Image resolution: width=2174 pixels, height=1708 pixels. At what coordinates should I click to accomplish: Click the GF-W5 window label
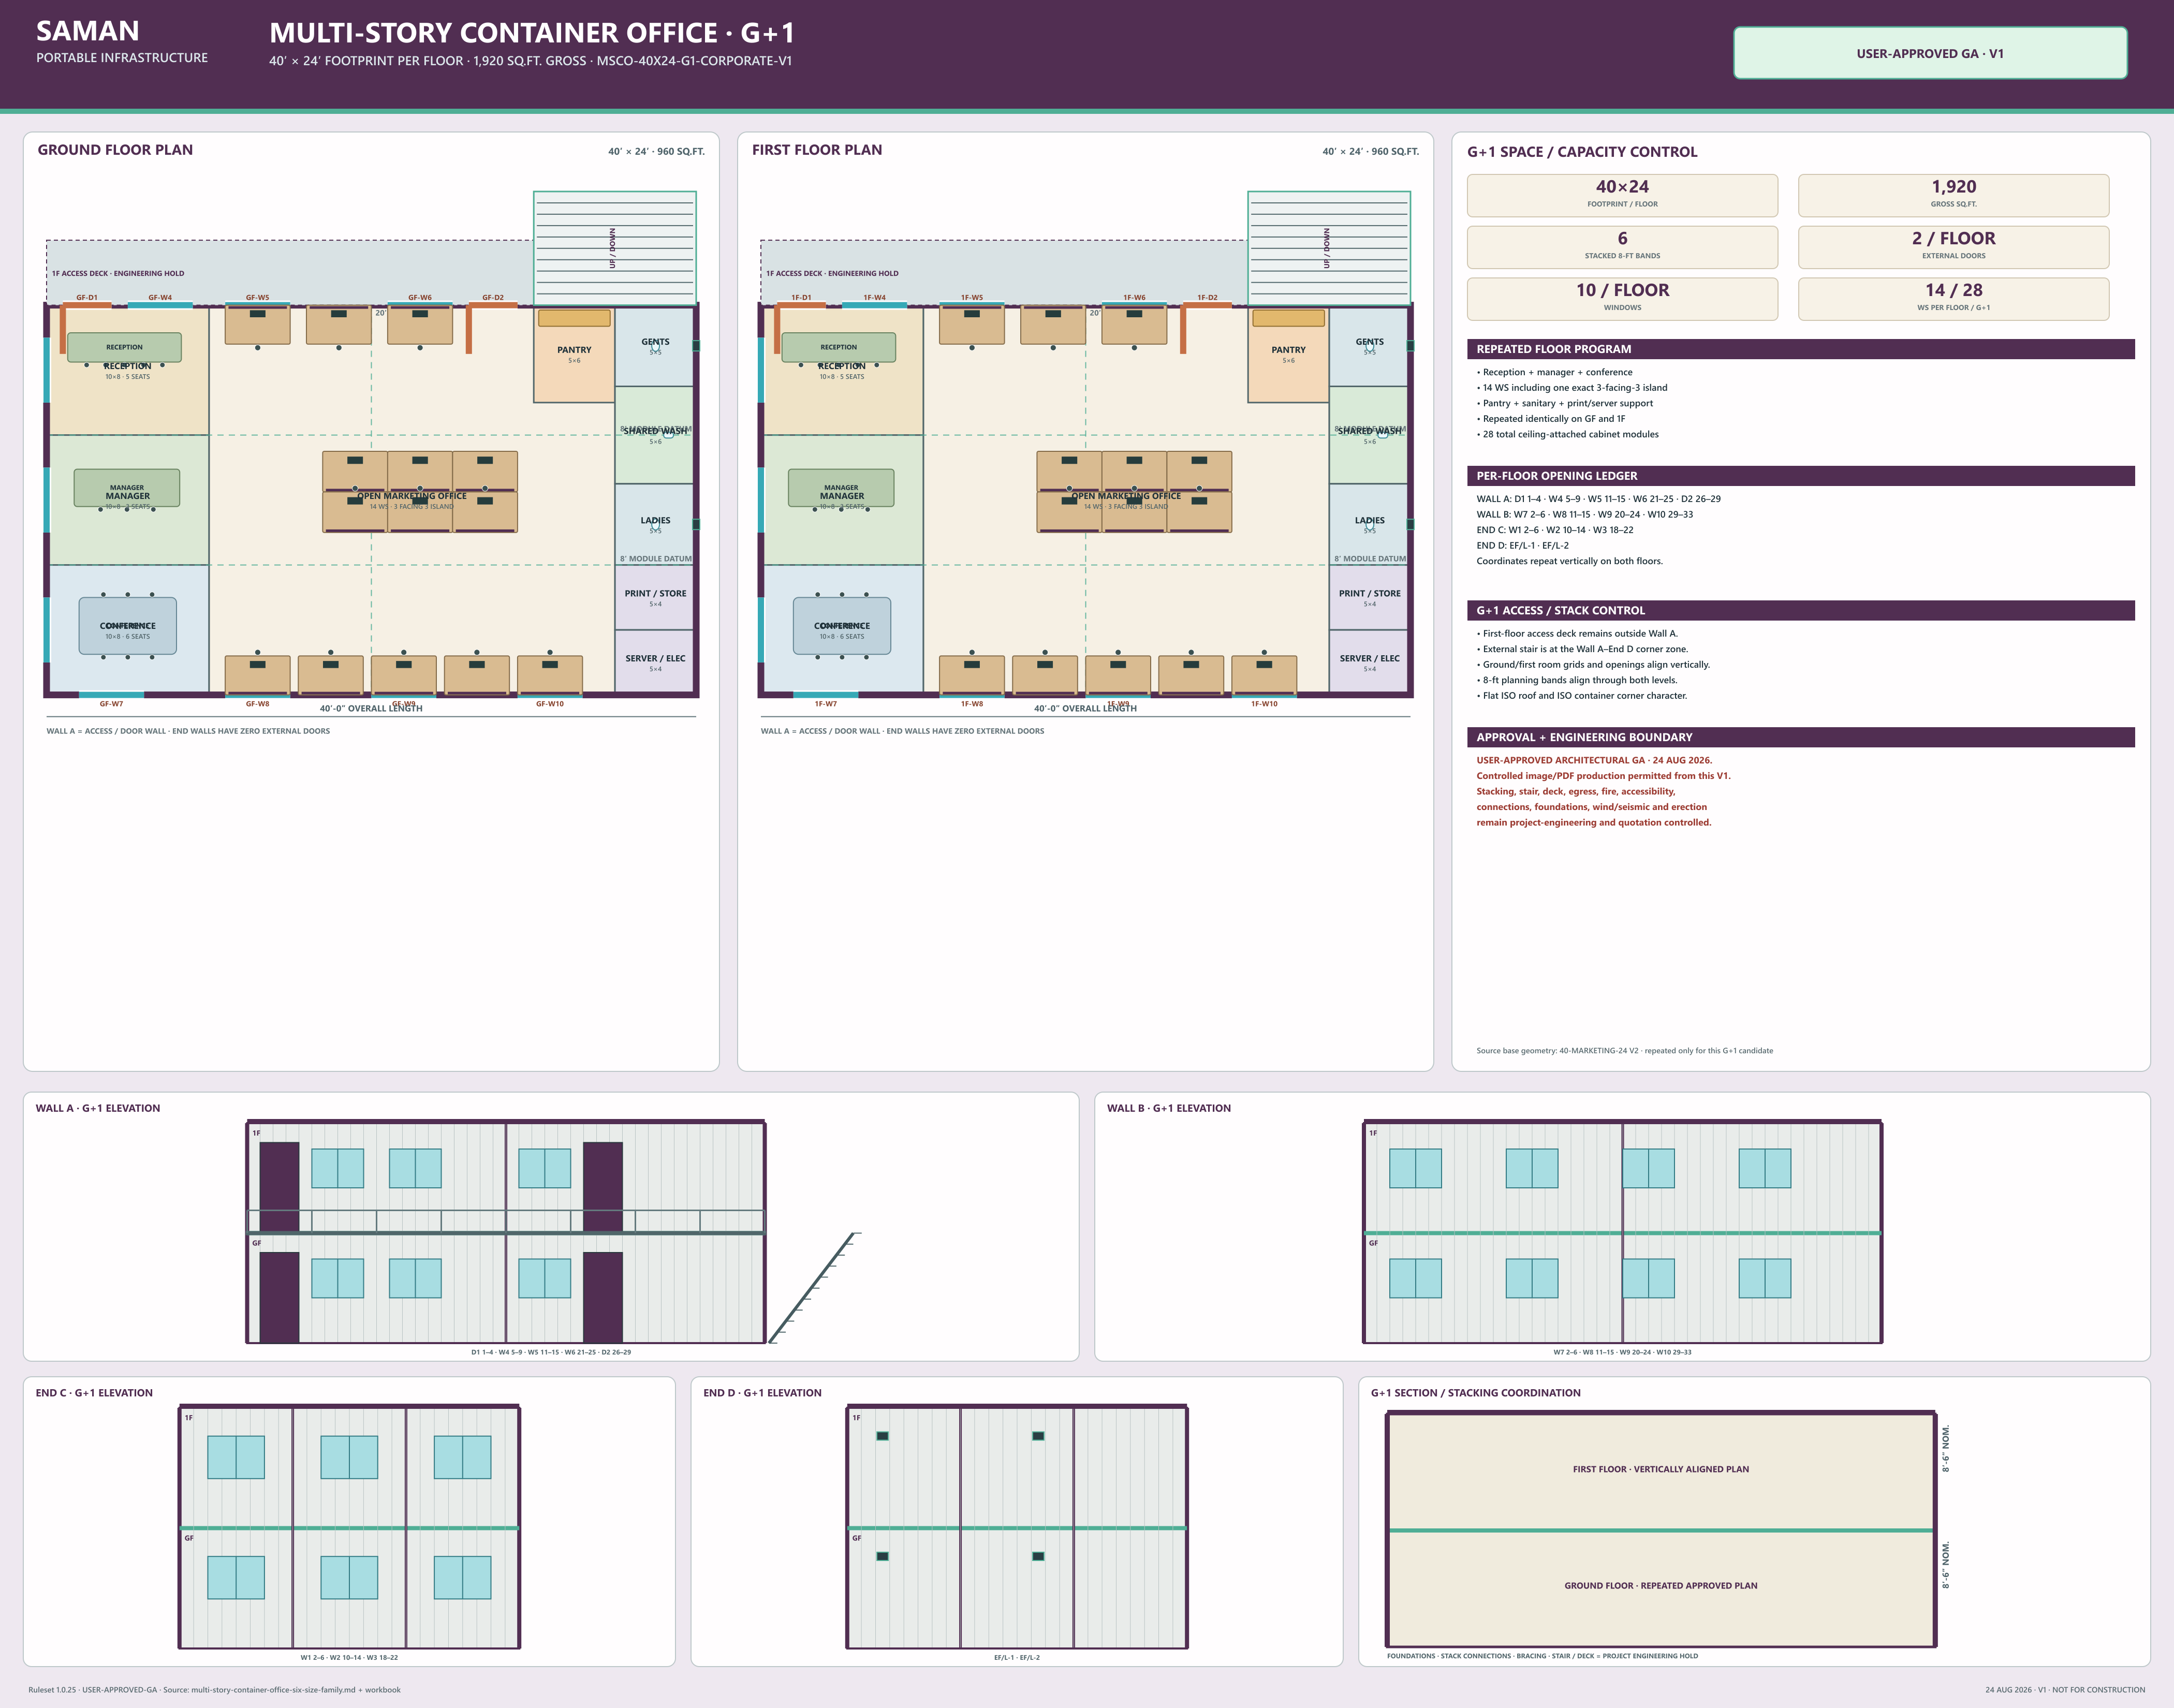[x=257, y=297]
